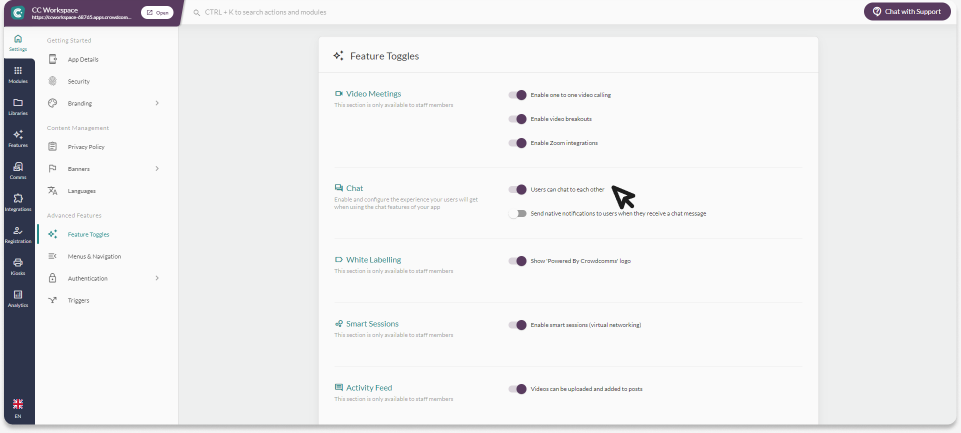Enable native chat message notifications toggle
961x433 pixels.
pos(517,213)
